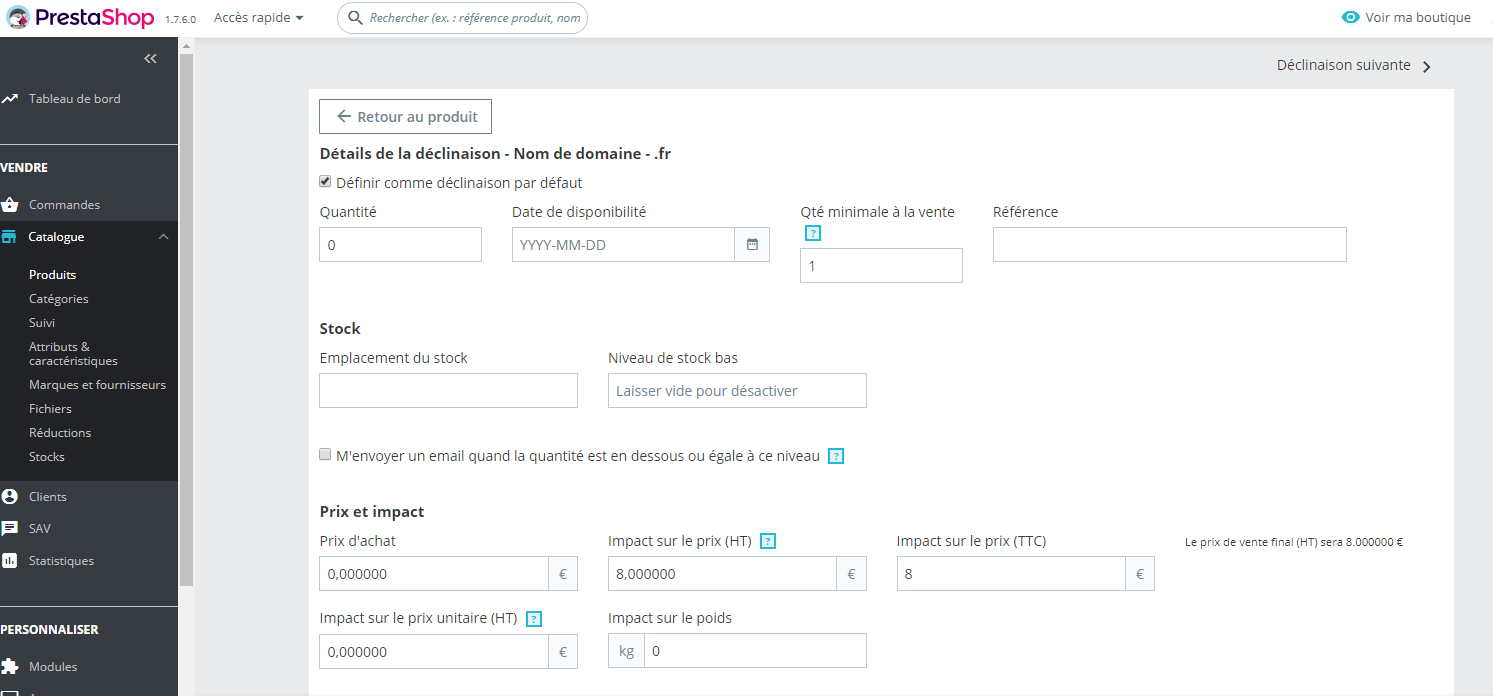Collapse the Catalogue menu chevron
The height and width of the screenshot is (696, 1493).
click(164, 237)
